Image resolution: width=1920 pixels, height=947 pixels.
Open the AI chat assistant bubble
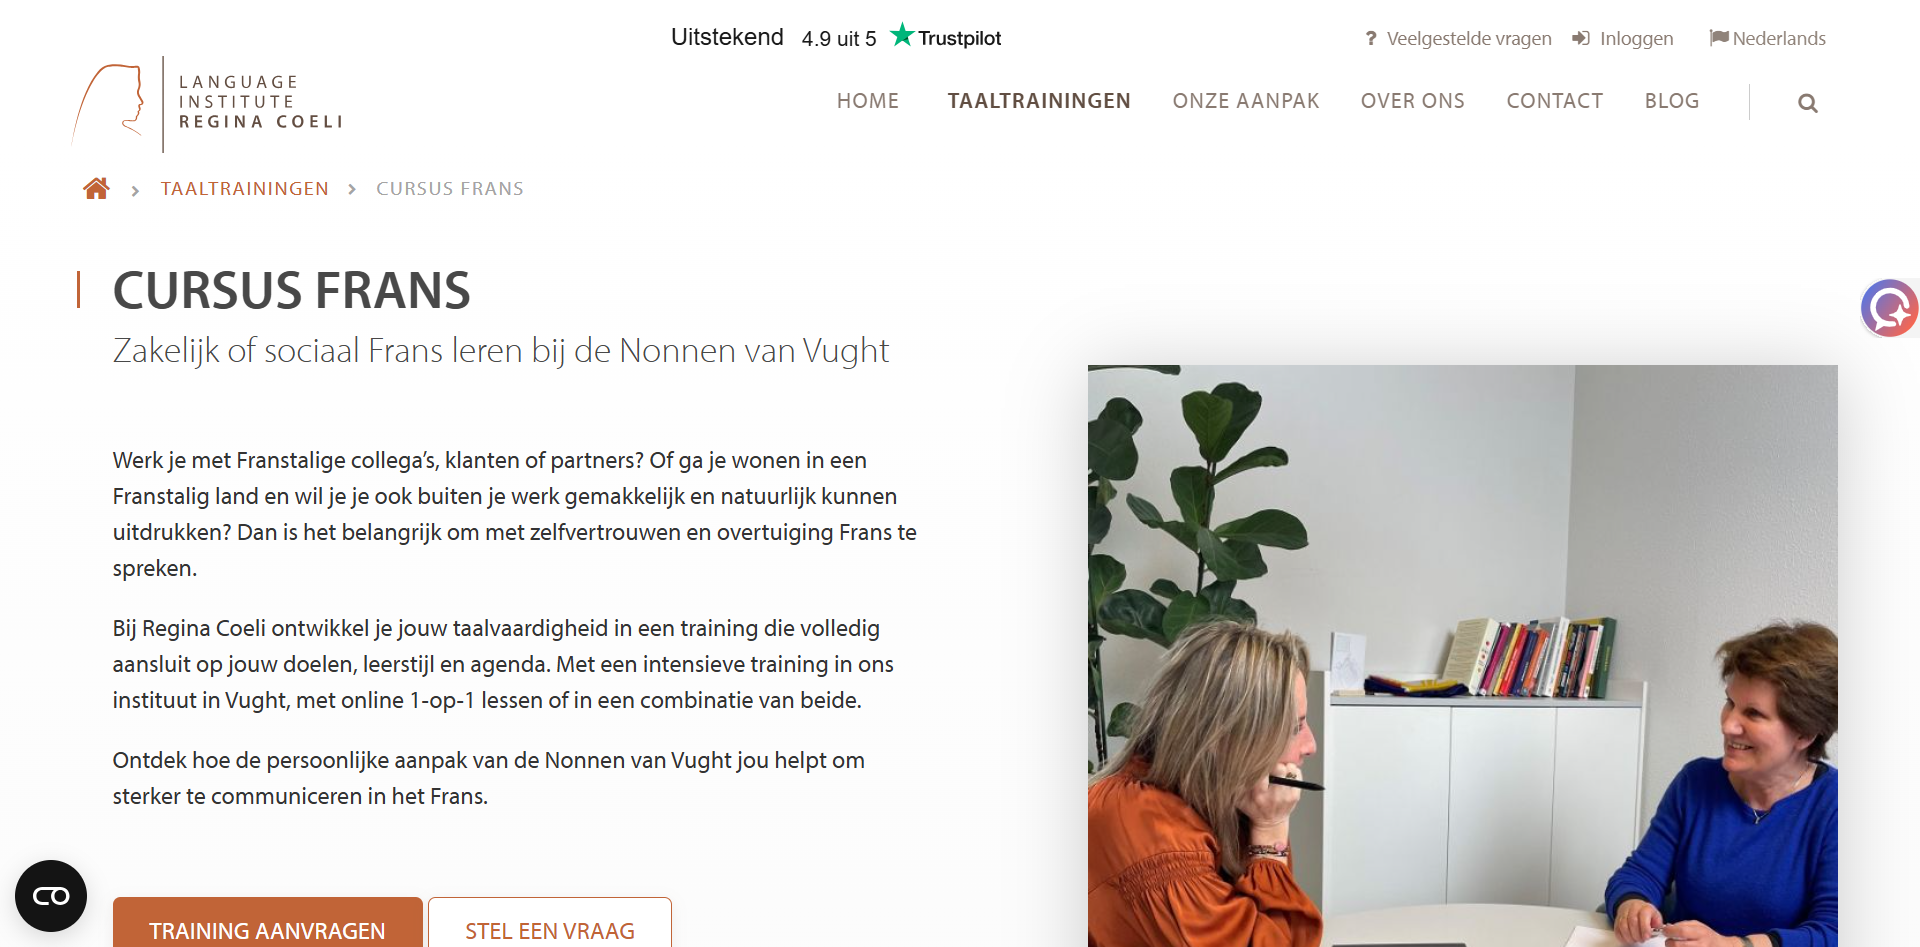pyautogui.click(x=1889, y=308)
